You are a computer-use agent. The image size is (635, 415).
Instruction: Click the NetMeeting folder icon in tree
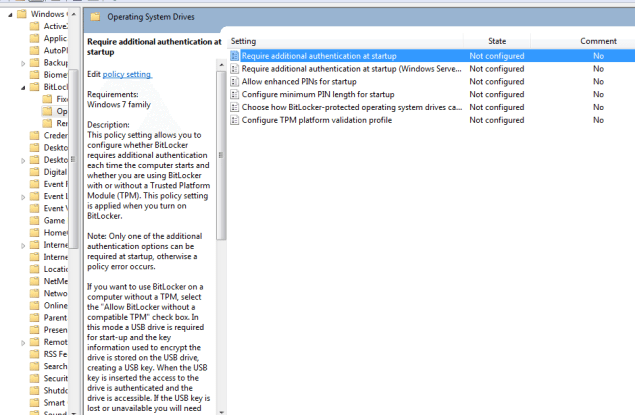[x=35, y=281]
